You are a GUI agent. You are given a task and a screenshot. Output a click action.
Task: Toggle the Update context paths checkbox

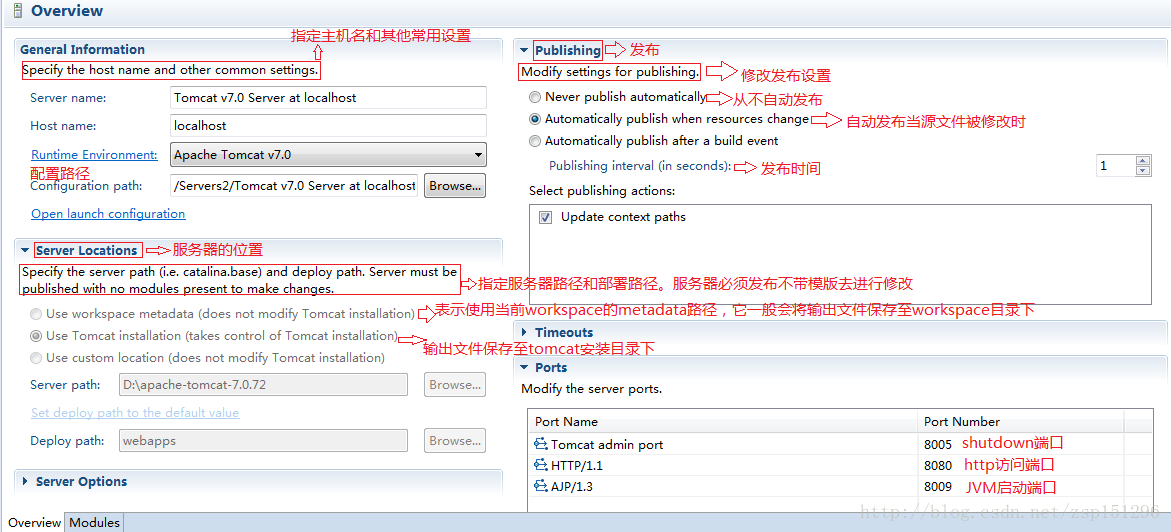[x=546, y=217]
